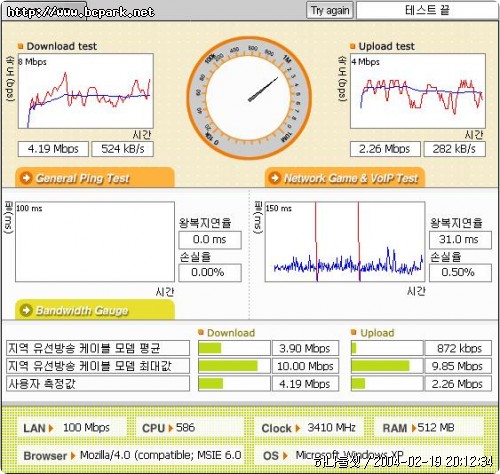Image resolution: width=500 pixels, height=474 pixels.
Task: Click the 872 kbps upload bar
Action: coord(387,348)
